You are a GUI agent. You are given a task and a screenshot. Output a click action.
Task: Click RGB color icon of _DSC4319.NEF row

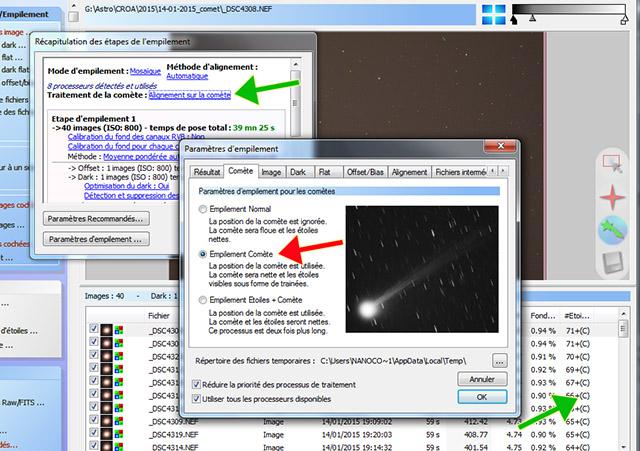[119, 435]
